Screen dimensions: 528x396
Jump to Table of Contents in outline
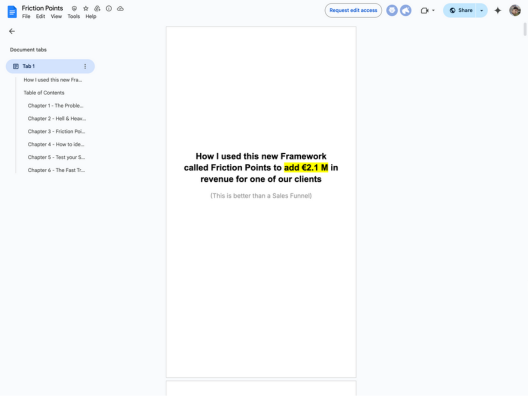[44, 93]
